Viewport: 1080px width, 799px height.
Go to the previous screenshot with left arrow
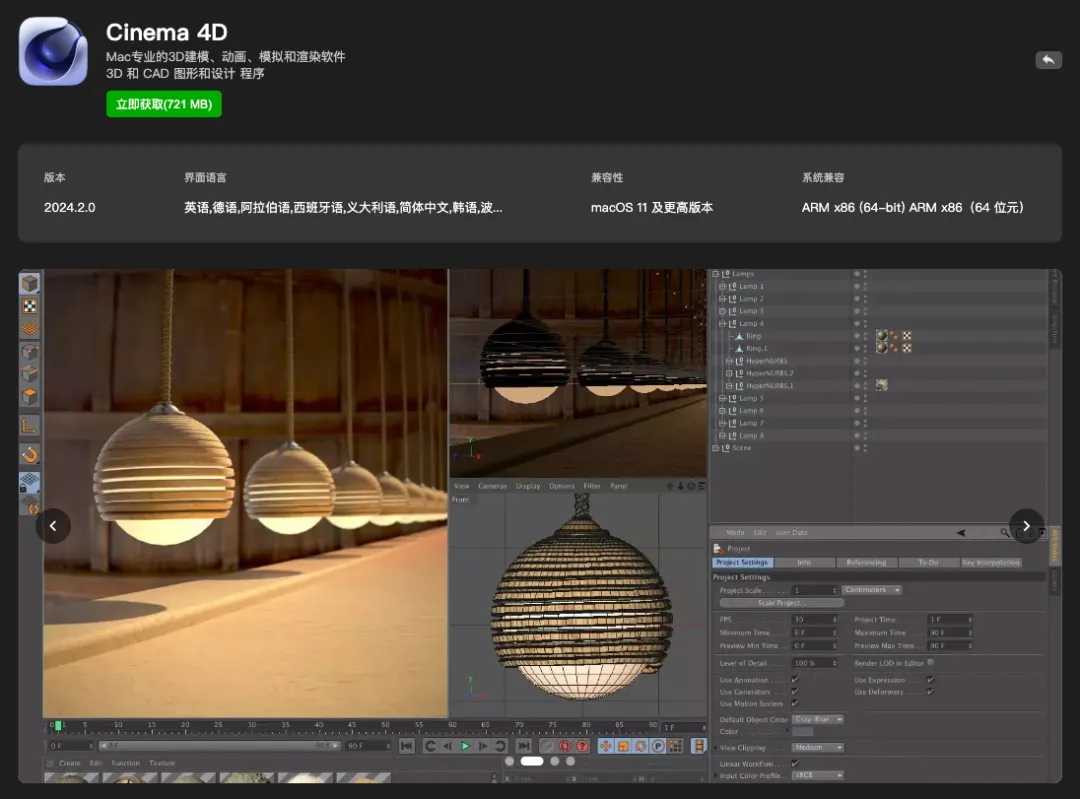[x=53, y=526]
